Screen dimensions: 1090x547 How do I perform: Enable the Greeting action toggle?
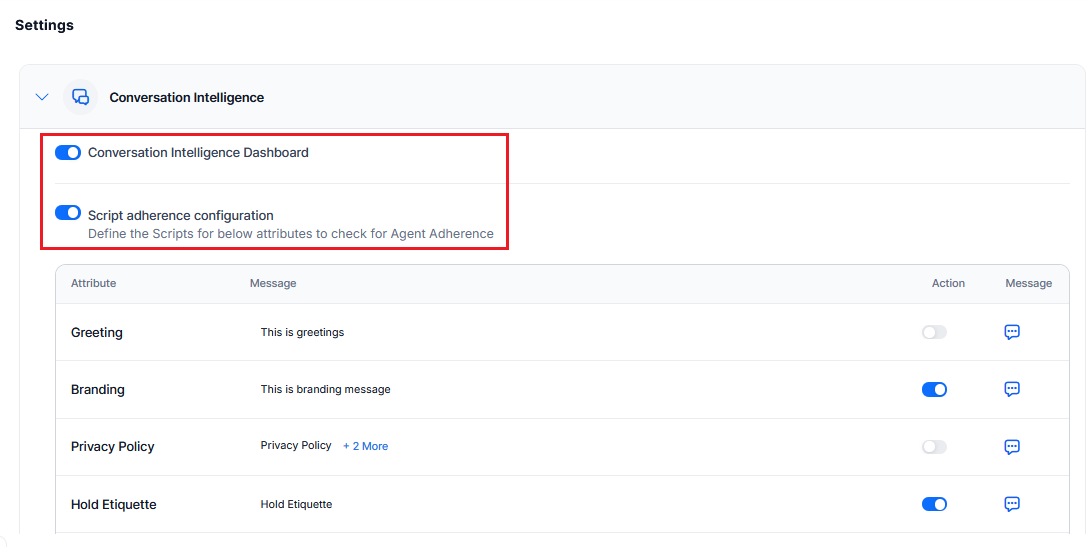[x=934, y=332]
